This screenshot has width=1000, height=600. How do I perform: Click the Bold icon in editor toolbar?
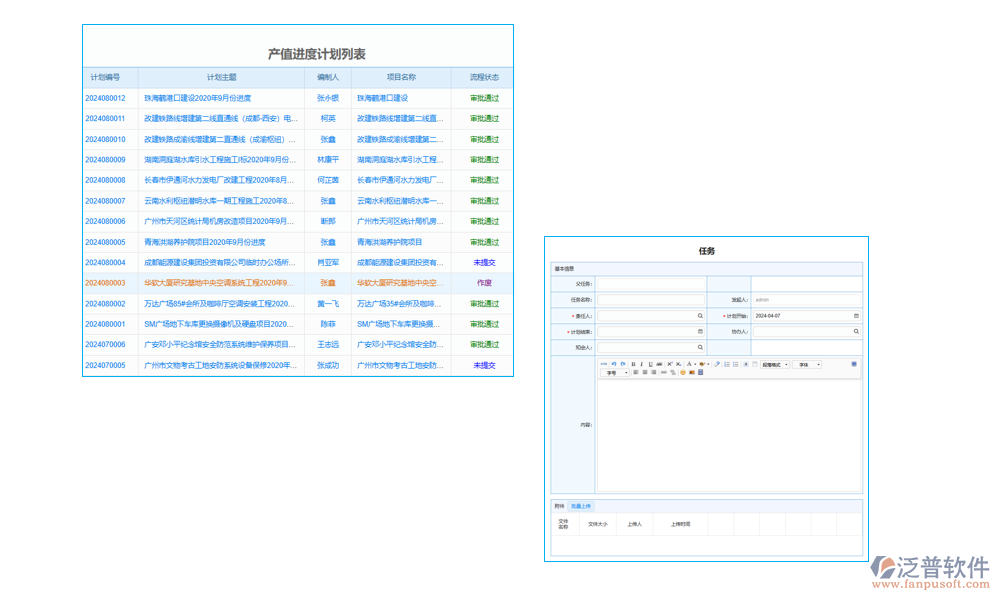point(634,364)
